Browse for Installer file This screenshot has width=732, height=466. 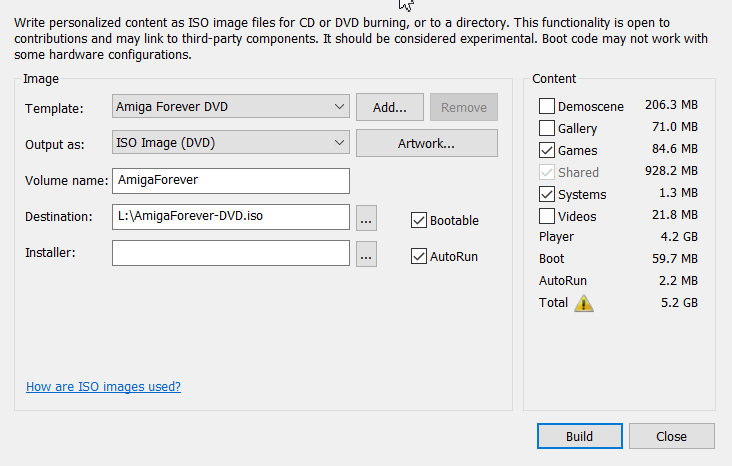(x=366, y=254)
